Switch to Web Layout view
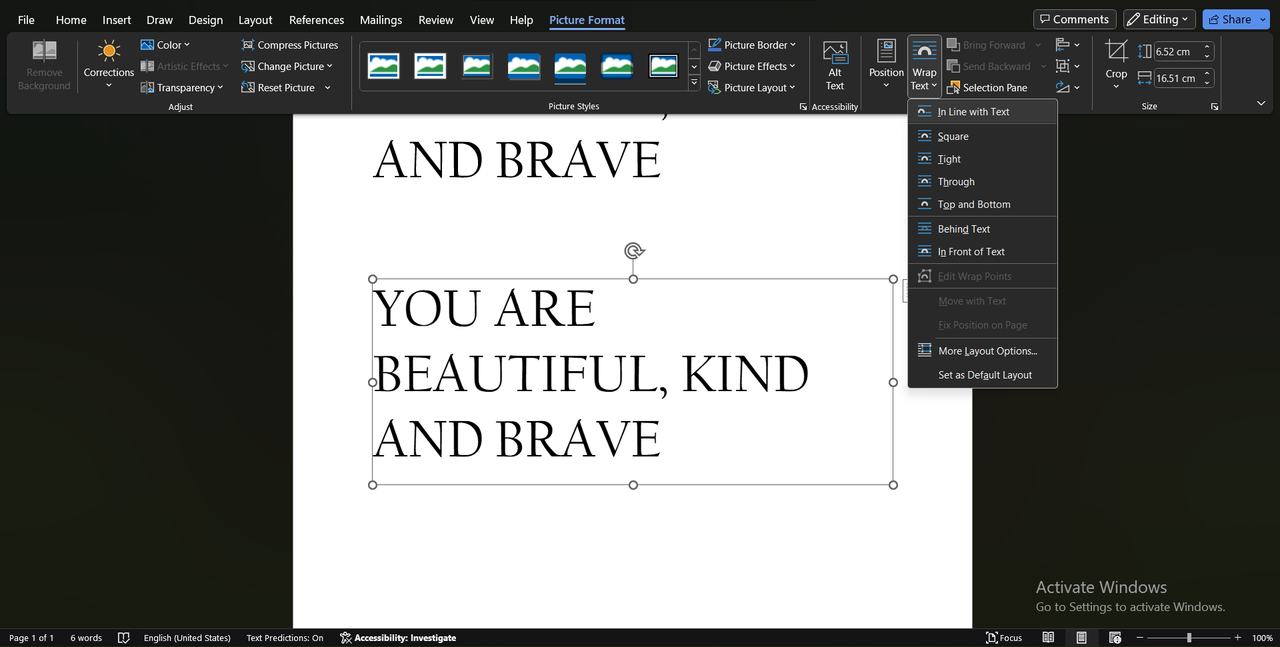Image resolution: width=1280 pixels, height=647 pixels. tap(1114, 638)
